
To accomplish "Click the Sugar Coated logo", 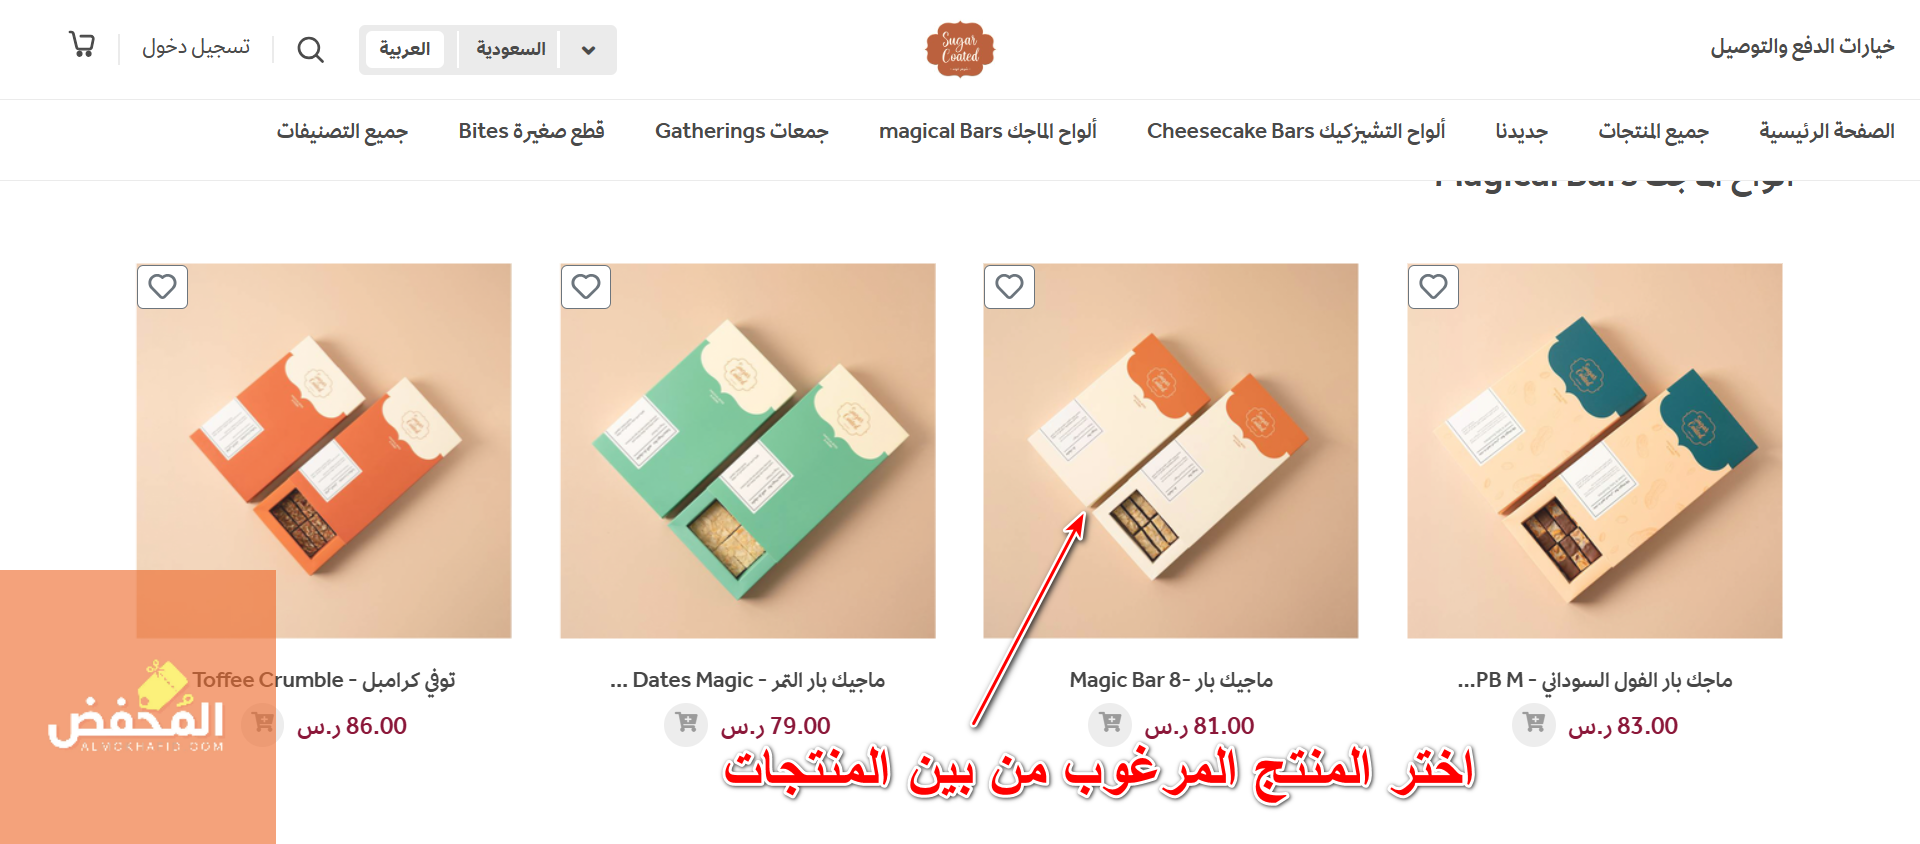I will (960, 49).
